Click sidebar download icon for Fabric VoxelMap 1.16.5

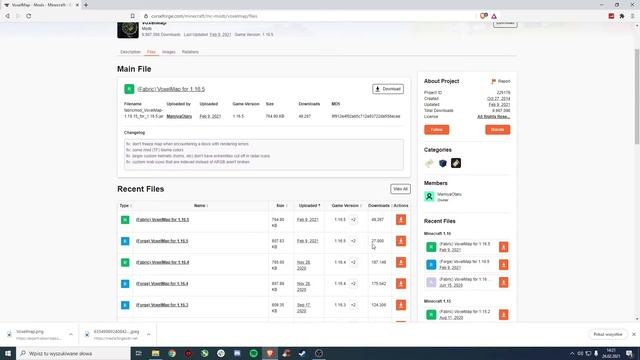click(x=503, y=247)
